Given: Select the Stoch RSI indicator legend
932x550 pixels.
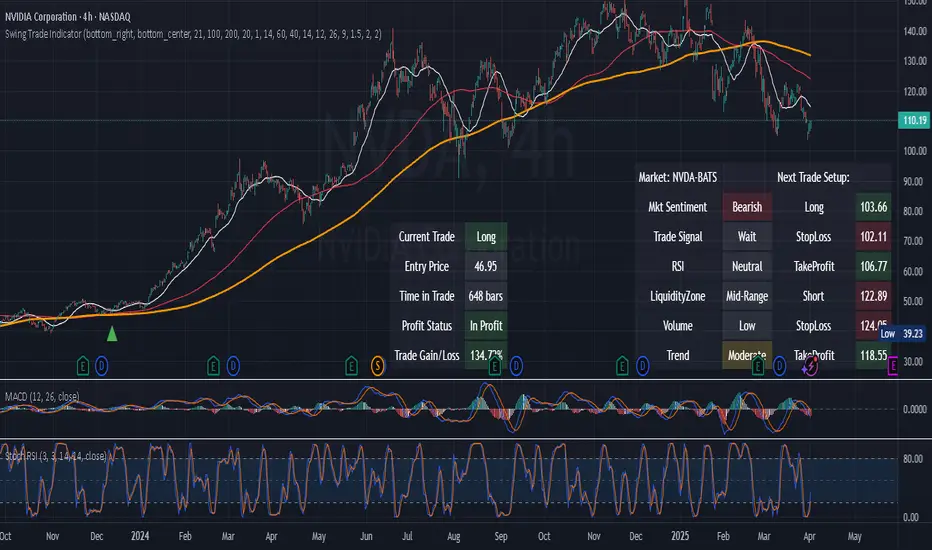Looking at the screenshot, I should (56, 456).
